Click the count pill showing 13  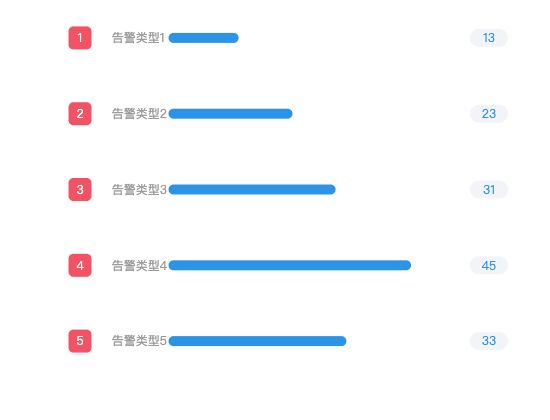489,38
